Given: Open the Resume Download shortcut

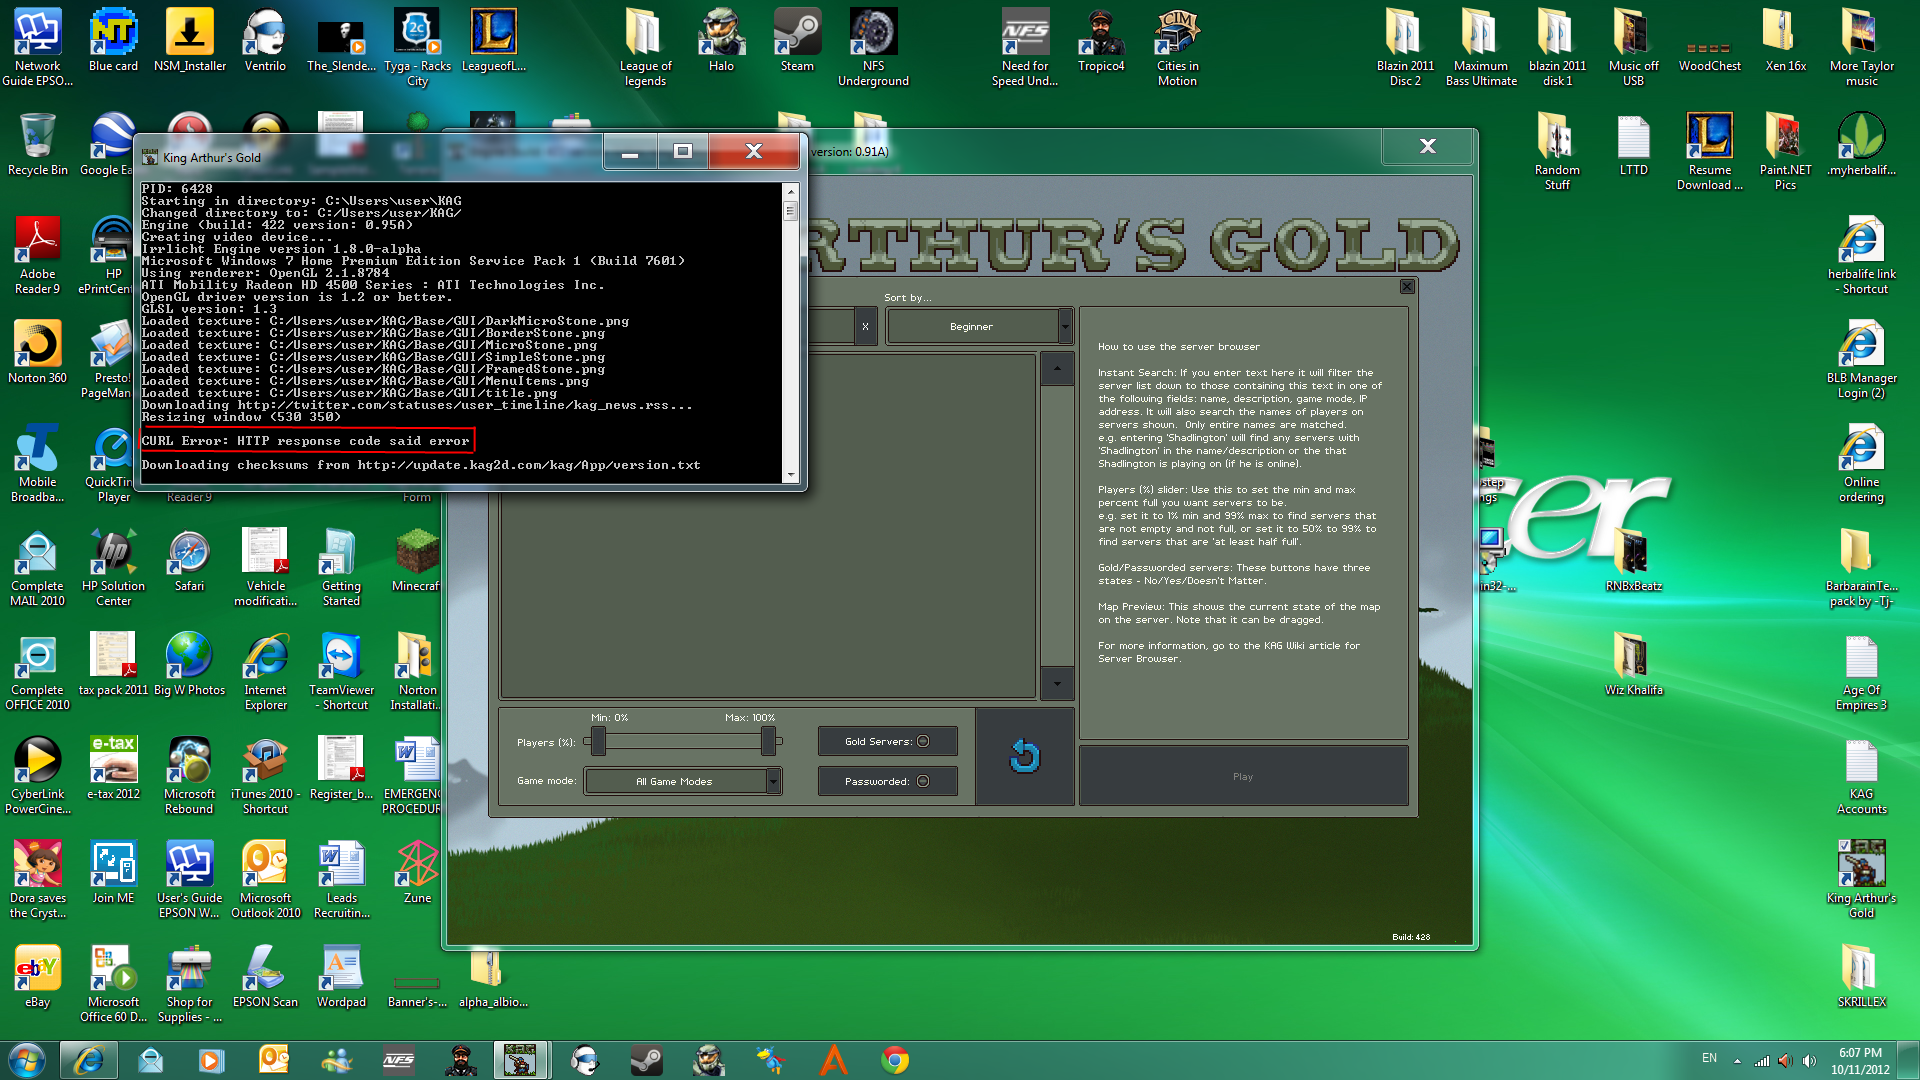Looking at the screenshot, I should click(1709, 151).
